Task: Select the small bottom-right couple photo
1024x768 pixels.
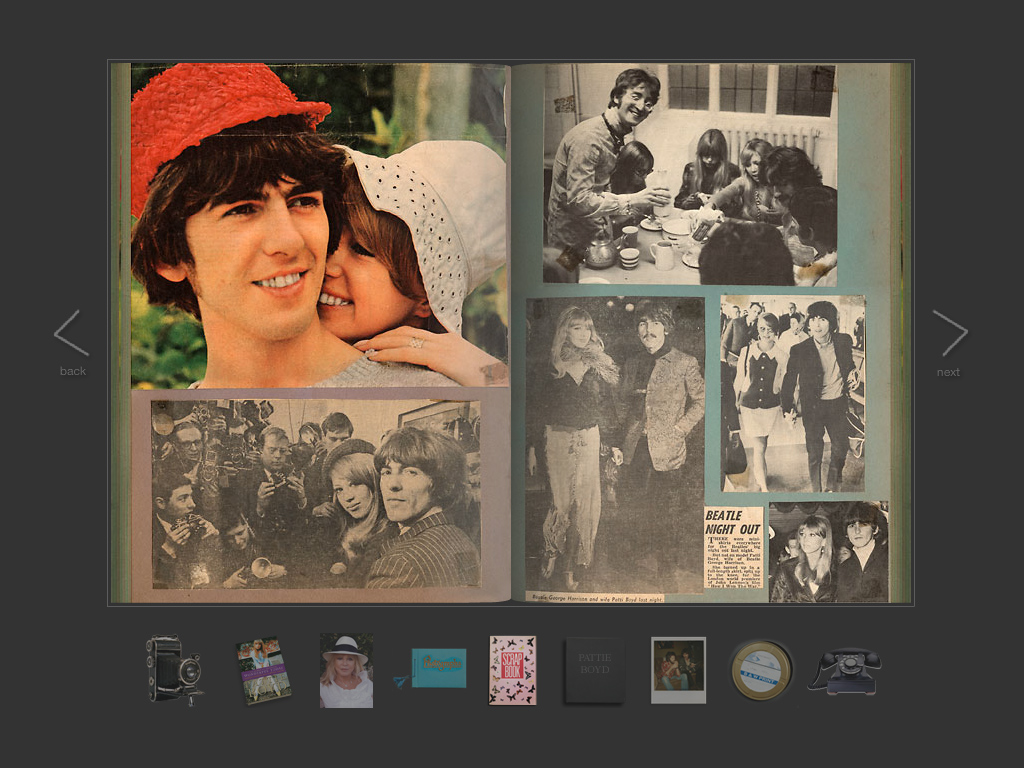Action: coord(828,552)
